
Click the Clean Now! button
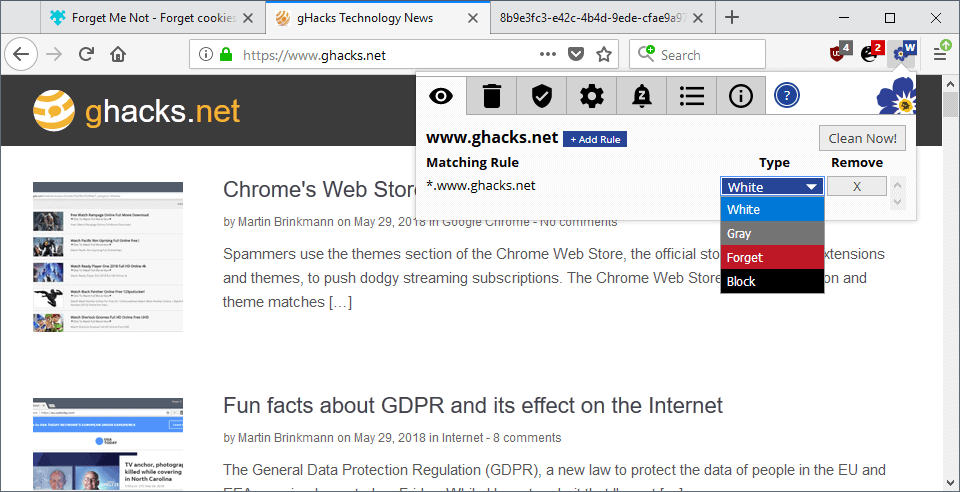[862, 138]
